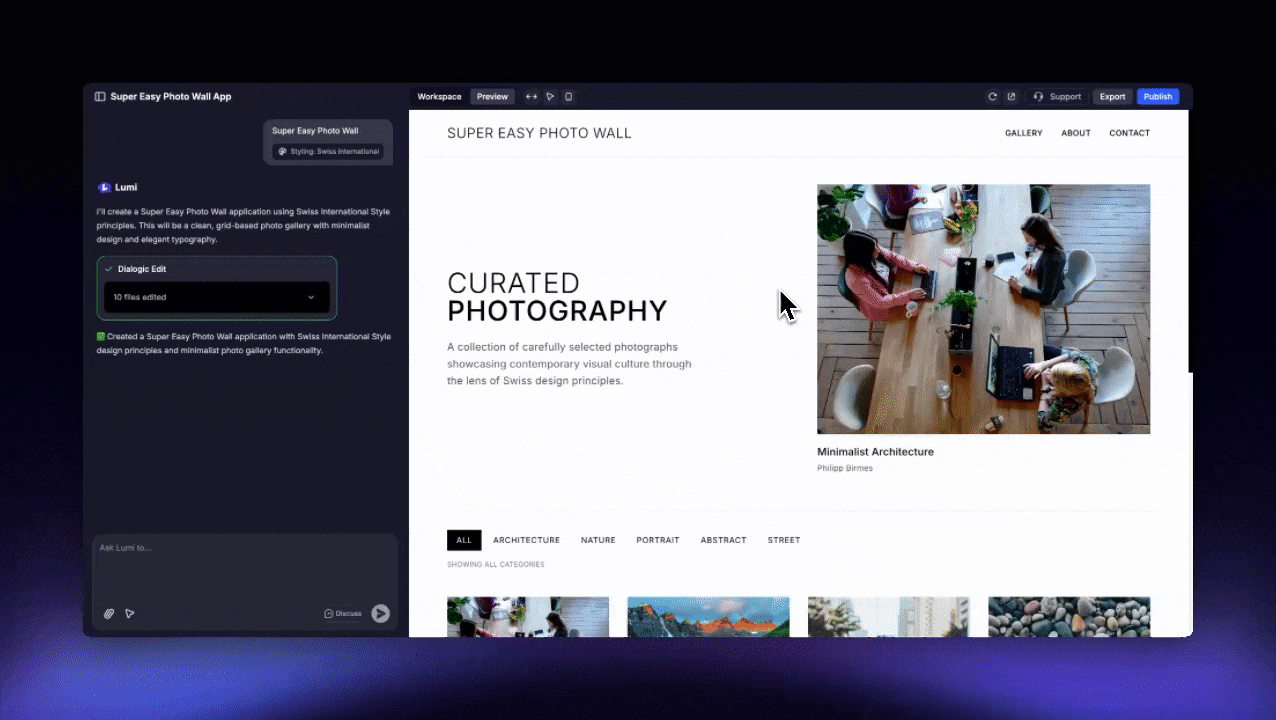Click the headset Support icon
This screenshot has height=720, width=1276.
pyautogui.click(x=1038, y=97)
